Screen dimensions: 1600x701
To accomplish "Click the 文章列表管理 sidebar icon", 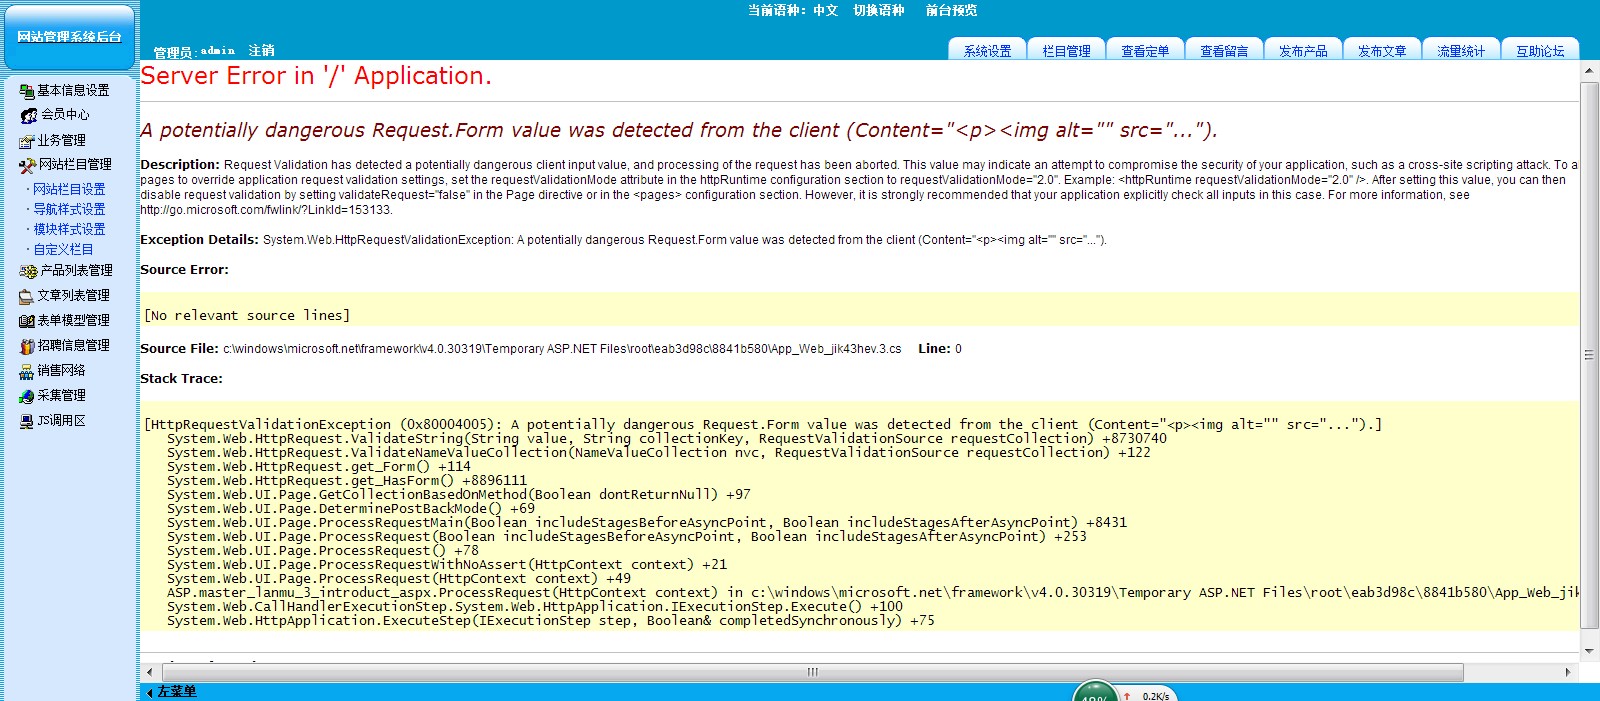I will (x=27, y=296).
